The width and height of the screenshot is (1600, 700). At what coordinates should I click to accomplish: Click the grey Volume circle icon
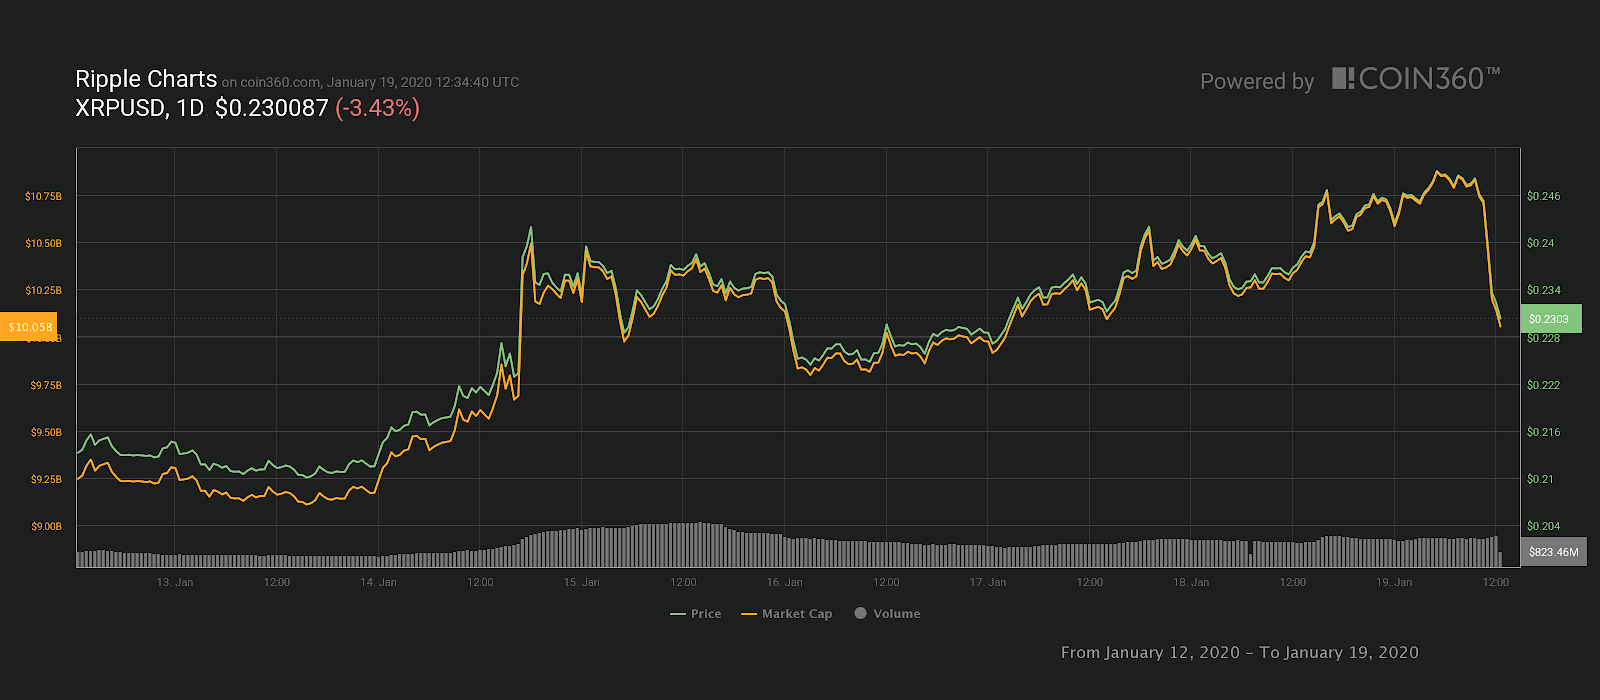860,613
